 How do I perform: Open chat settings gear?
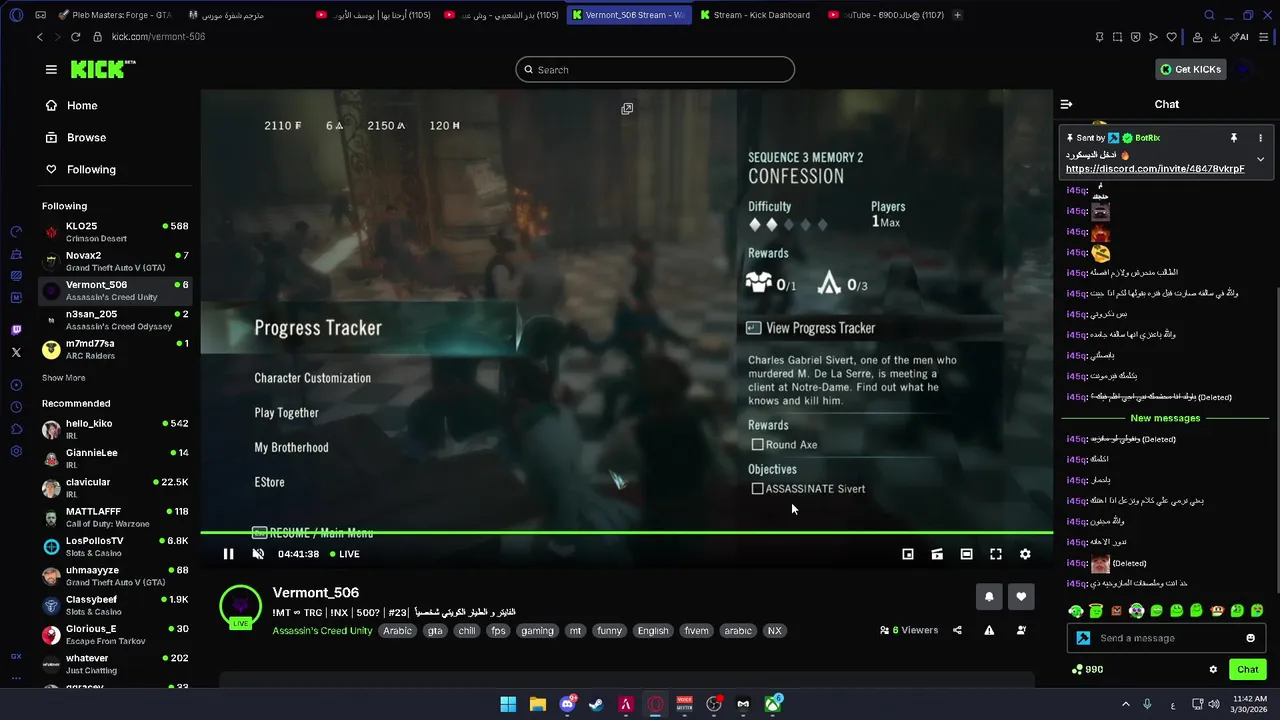[1213, 669]
